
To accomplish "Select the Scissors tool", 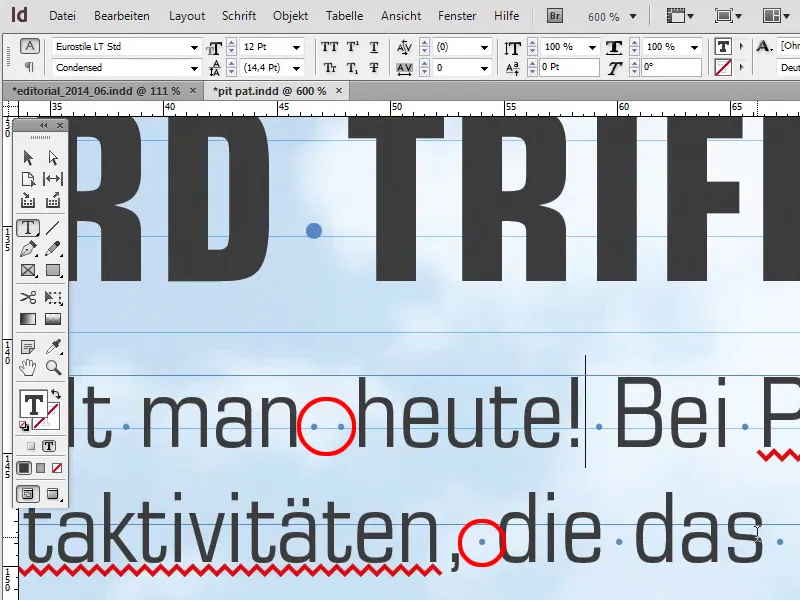I will pyautogui.click(x=28, y=298).
